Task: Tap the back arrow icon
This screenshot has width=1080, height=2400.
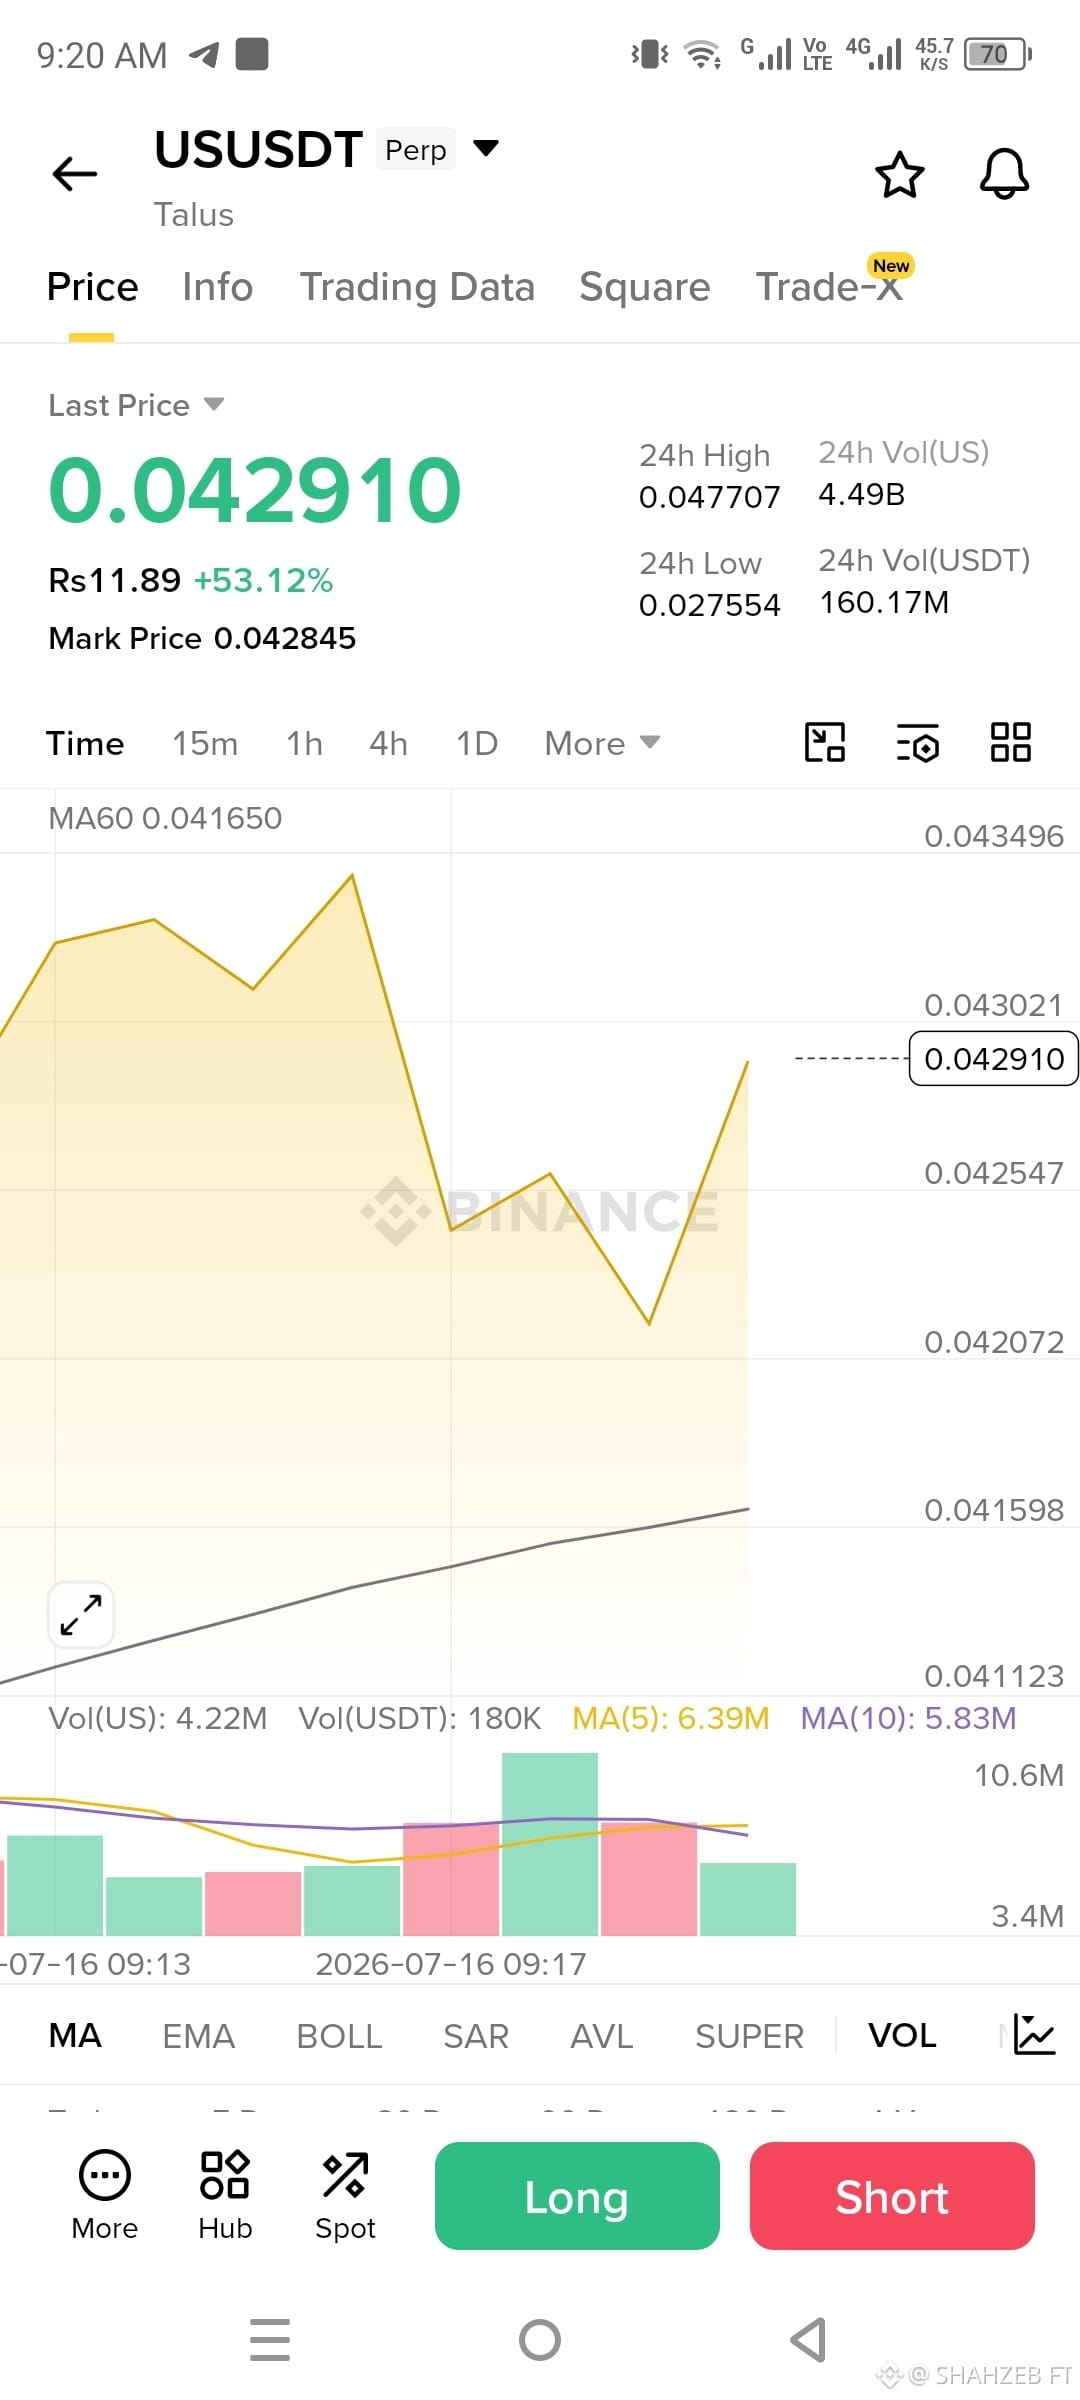Action: coord(75,174)
